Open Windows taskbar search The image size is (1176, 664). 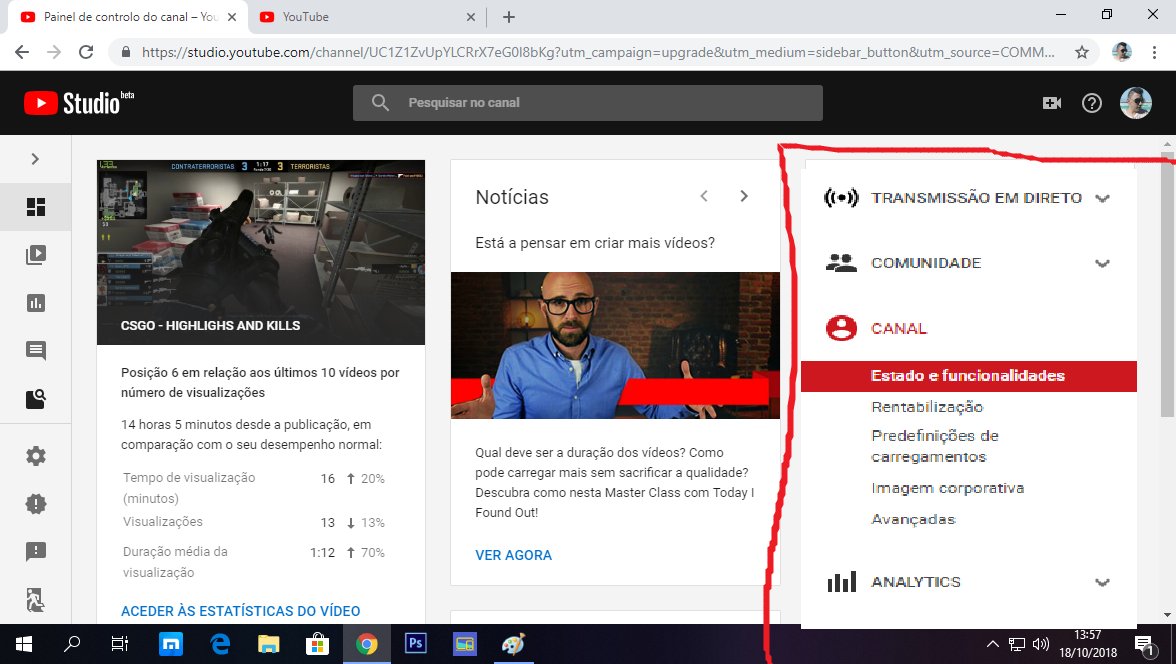(x=71, y=644)
